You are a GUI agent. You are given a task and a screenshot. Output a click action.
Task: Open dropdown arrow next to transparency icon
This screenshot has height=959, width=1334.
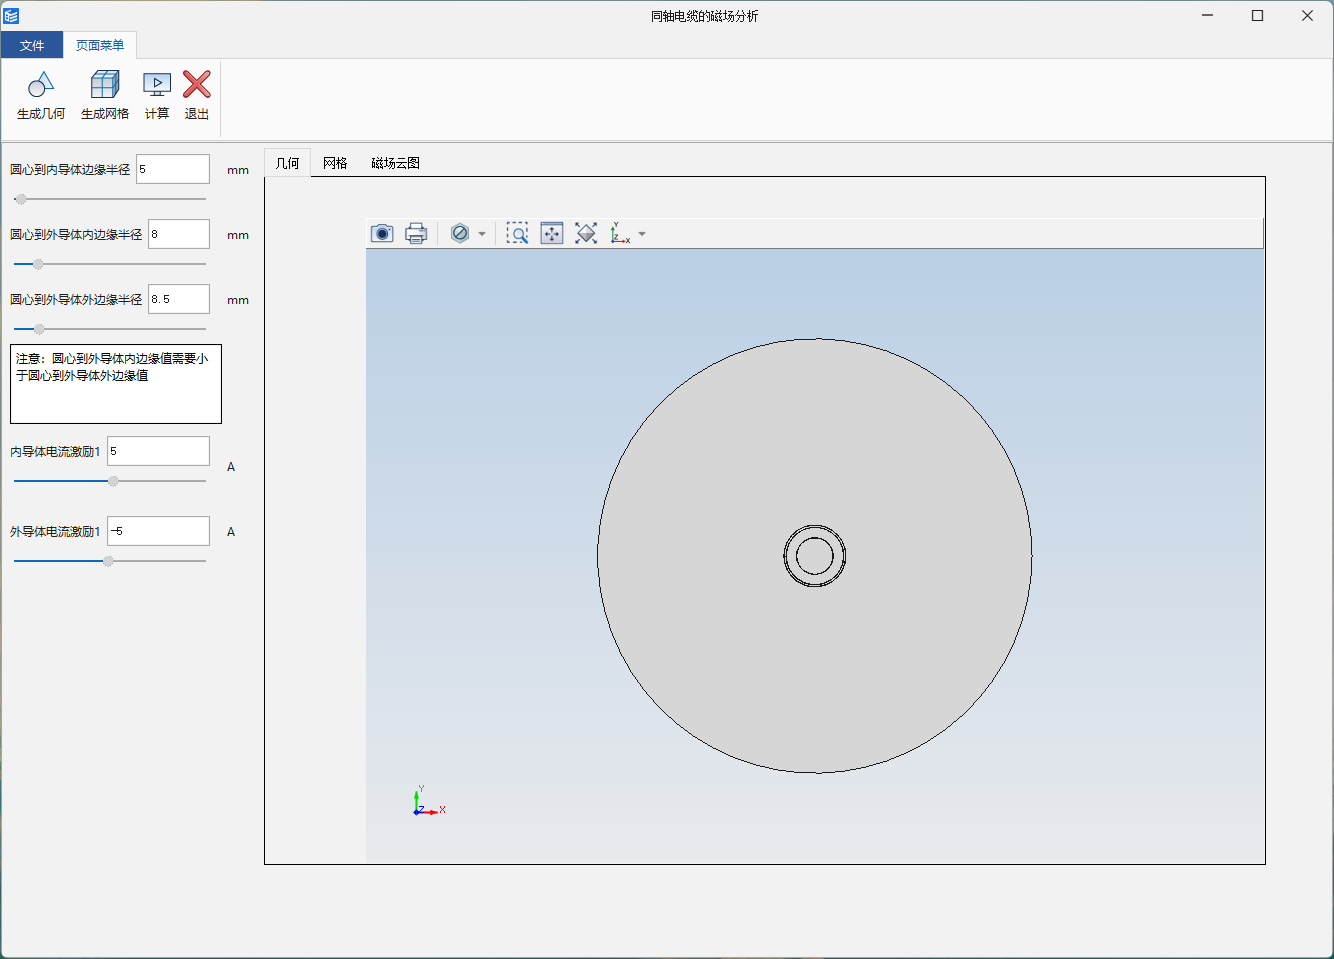pyautogui.click(x=482, y=234)
